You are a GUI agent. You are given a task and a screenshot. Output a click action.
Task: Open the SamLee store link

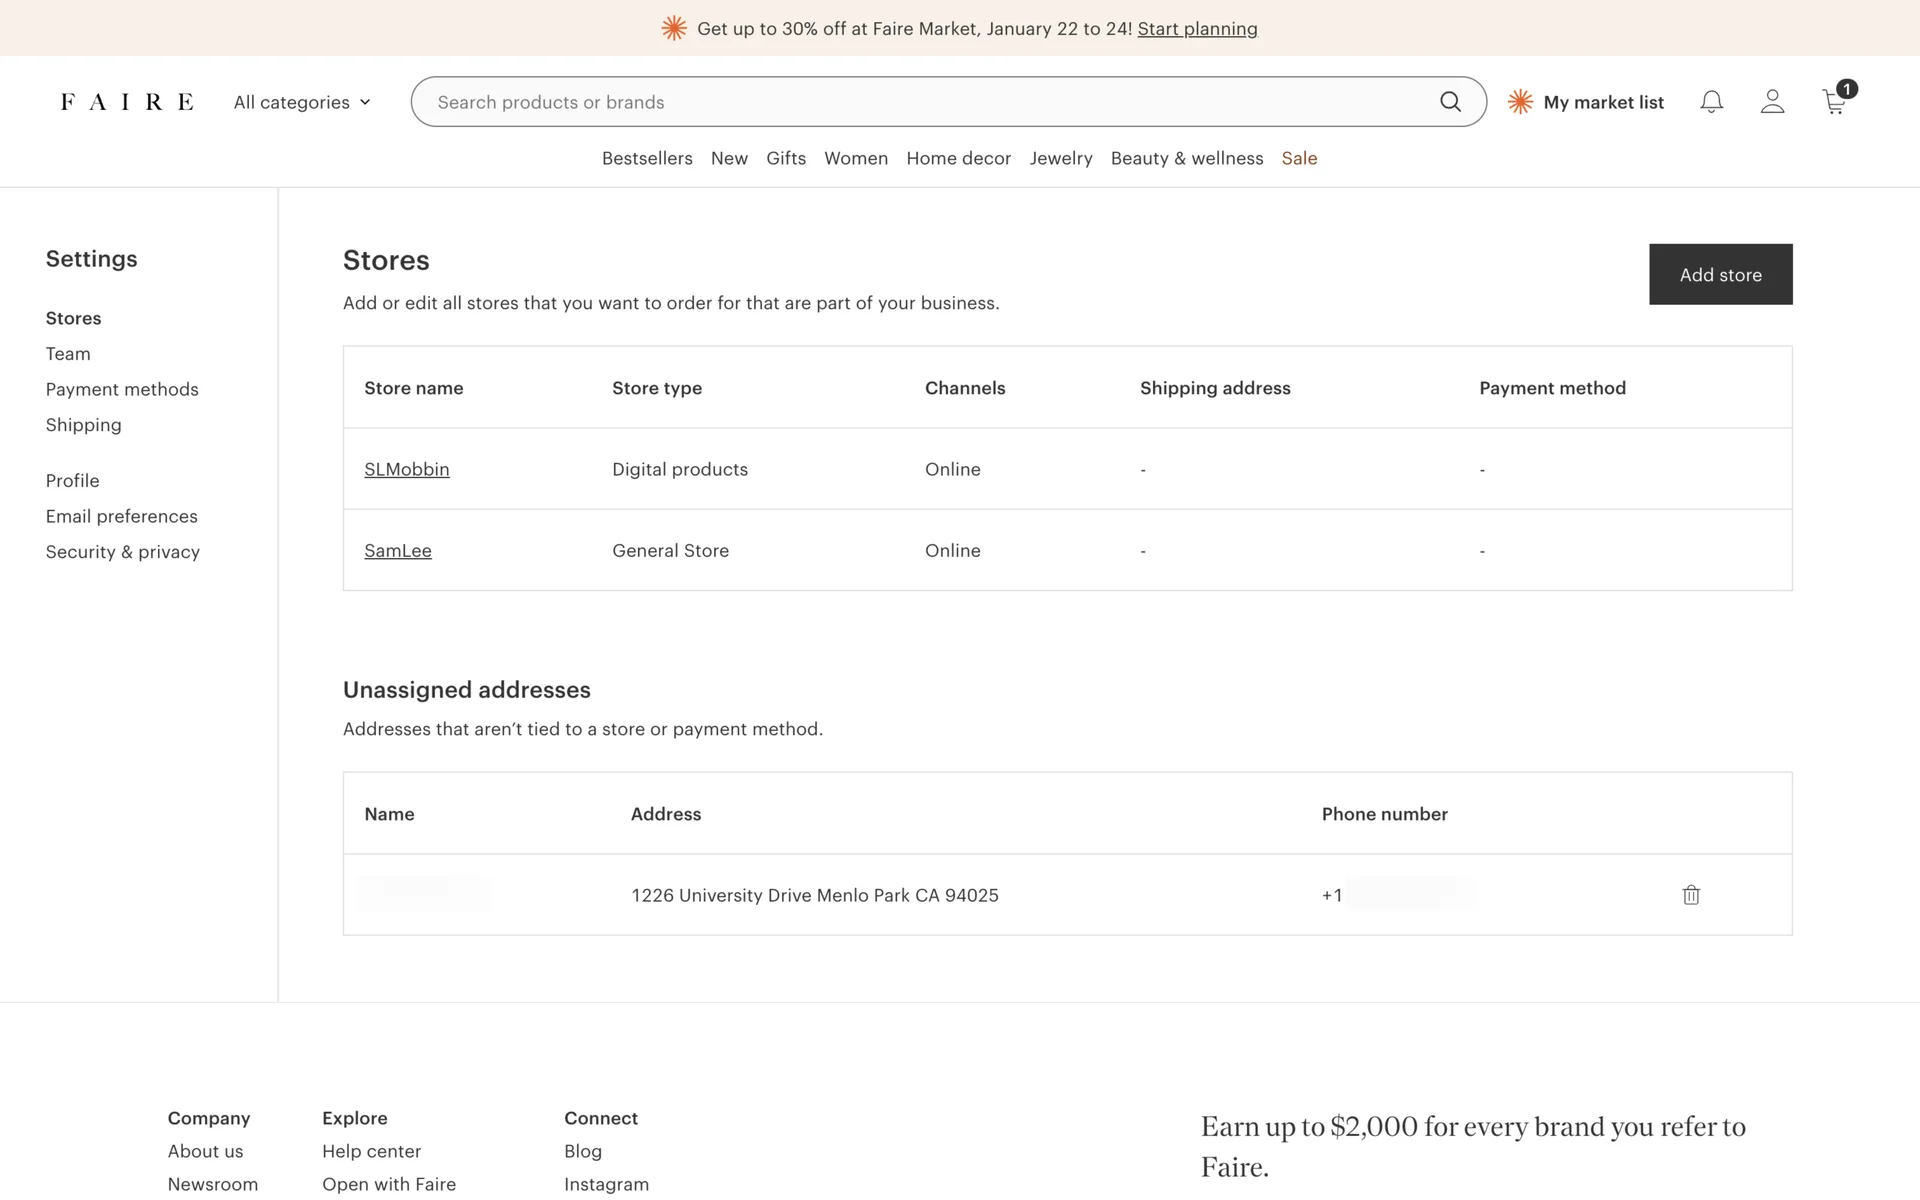pos(397,550)
